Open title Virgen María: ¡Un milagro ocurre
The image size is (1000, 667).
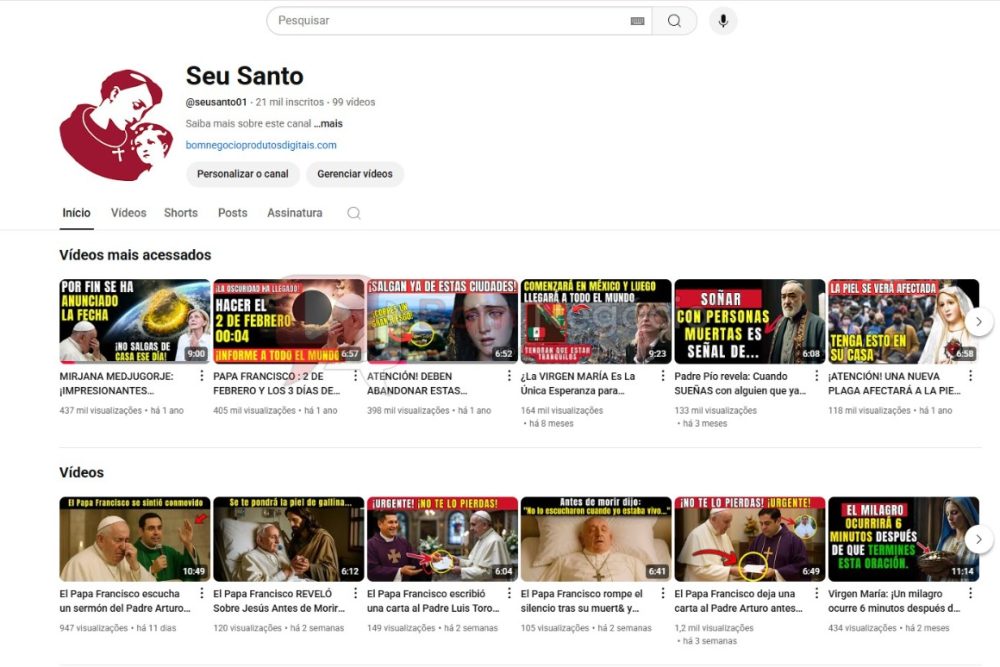tap(893, 601)
